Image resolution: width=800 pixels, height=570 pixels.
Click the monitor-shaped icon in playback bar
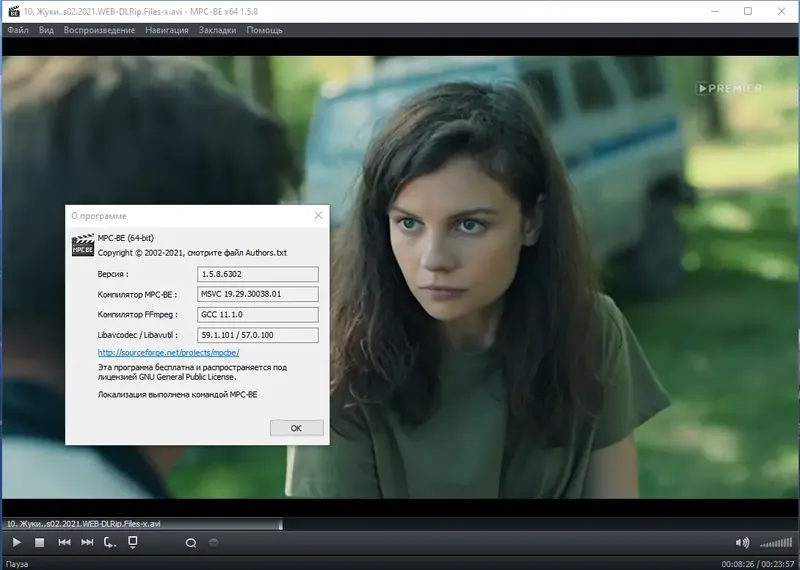point(133,542)
